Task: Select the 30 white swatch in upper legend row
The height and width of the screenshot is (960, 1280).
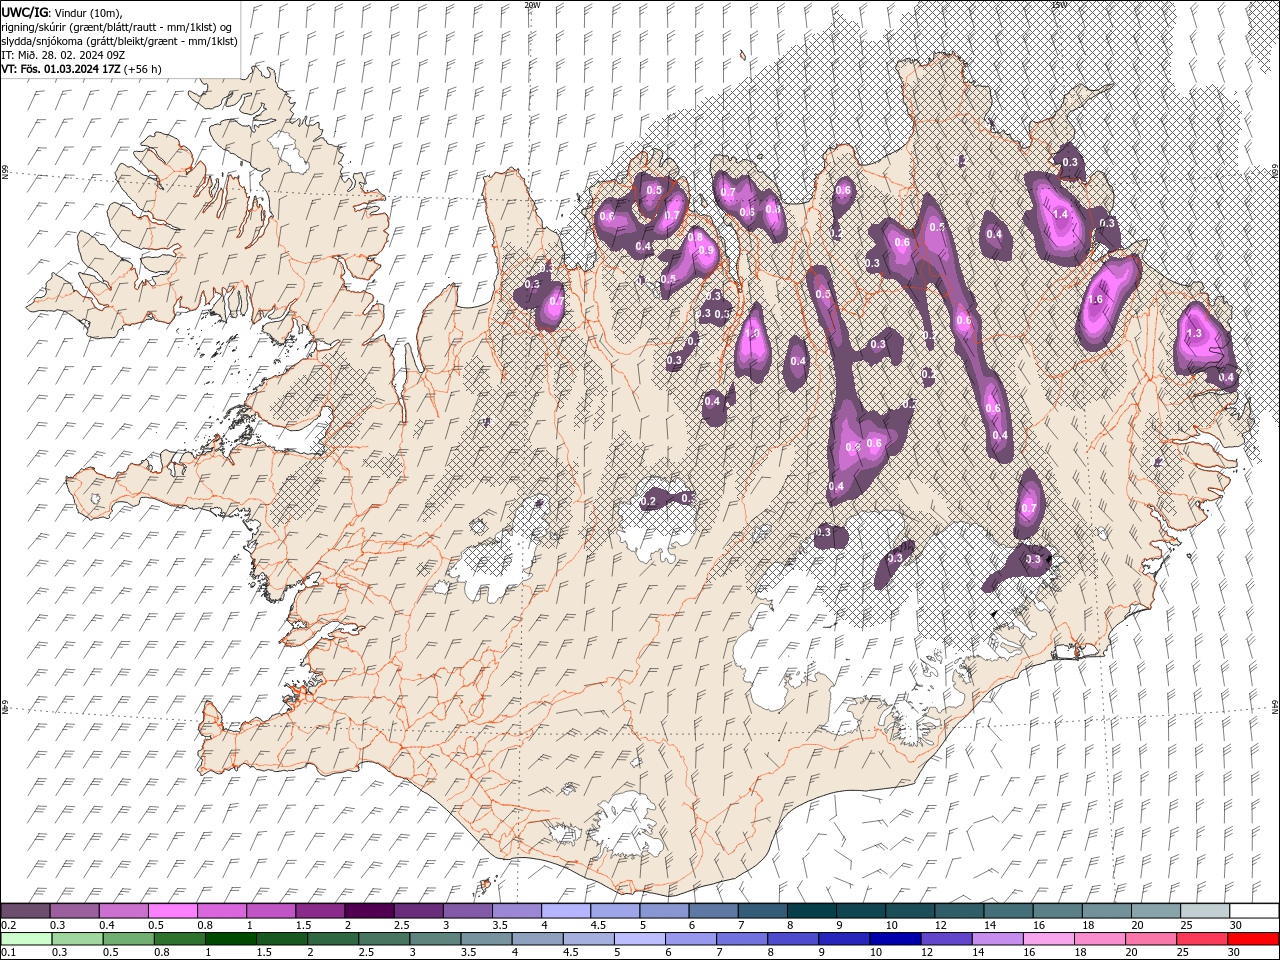Action: coord(1254,911)
